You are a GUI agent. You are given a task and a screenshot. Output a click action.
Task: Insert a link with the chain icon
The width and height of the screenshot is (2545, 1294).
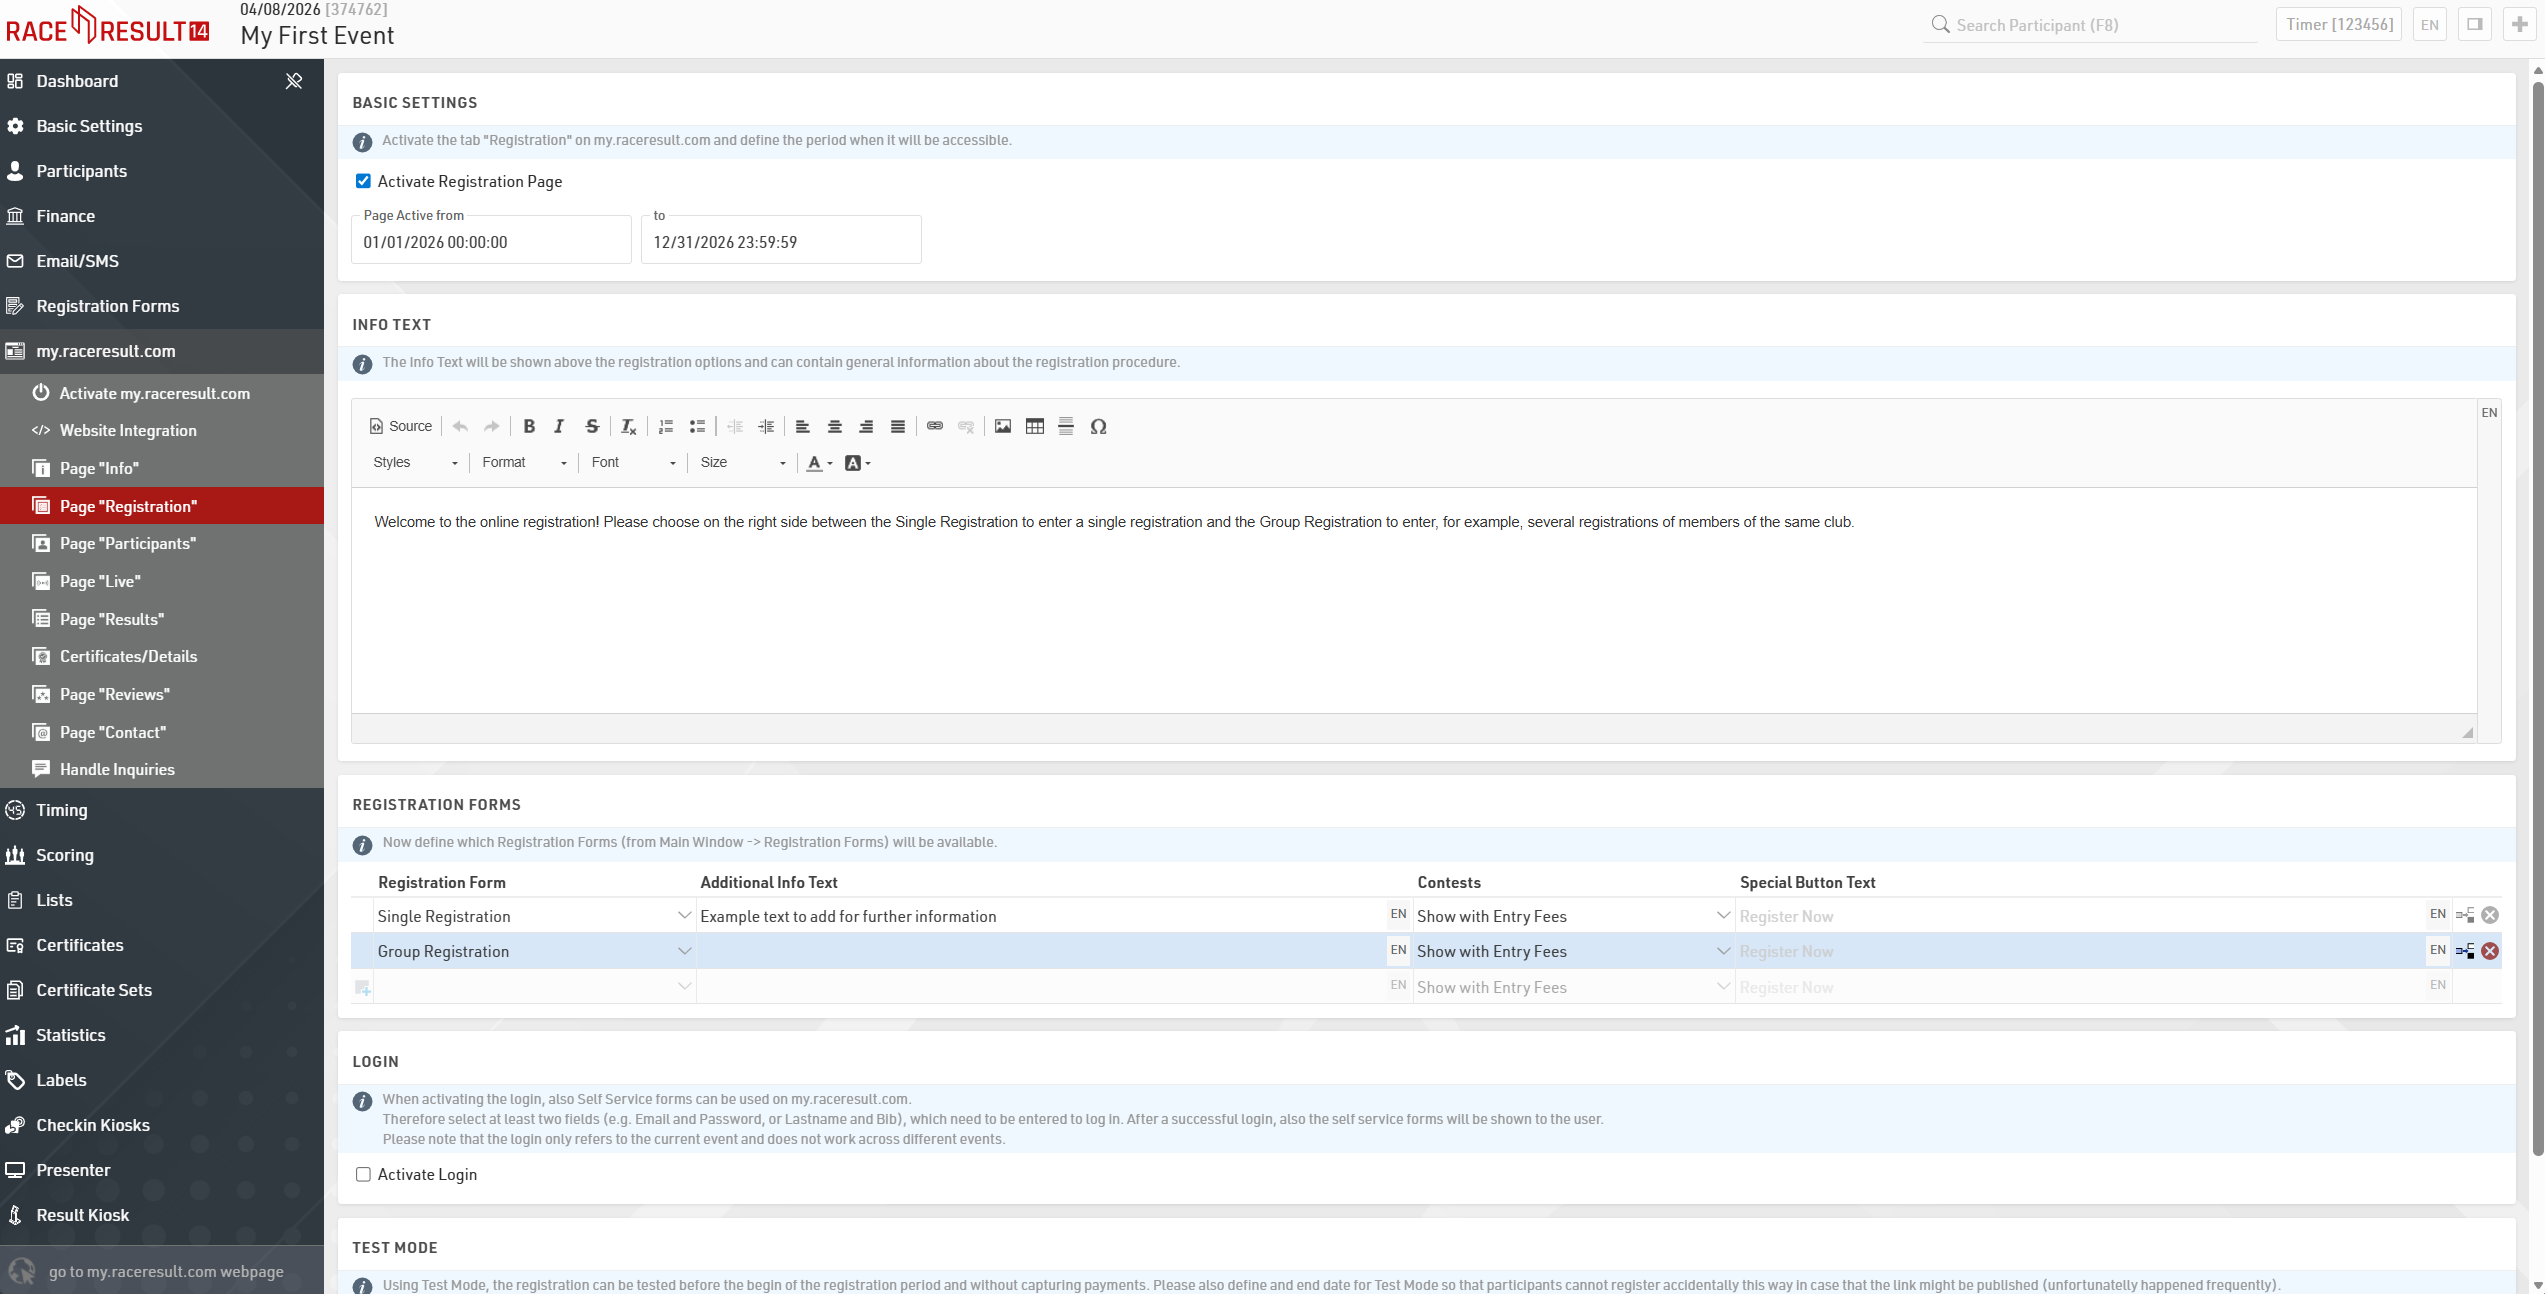point(935,426)
